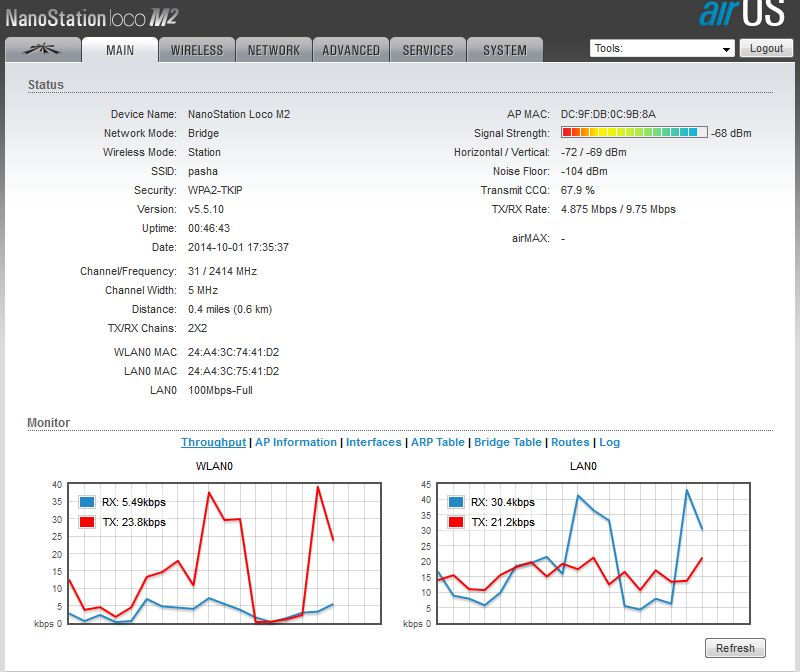800x672 pixels.
Task: Open the AP Information link
Action: pos(296,442)
